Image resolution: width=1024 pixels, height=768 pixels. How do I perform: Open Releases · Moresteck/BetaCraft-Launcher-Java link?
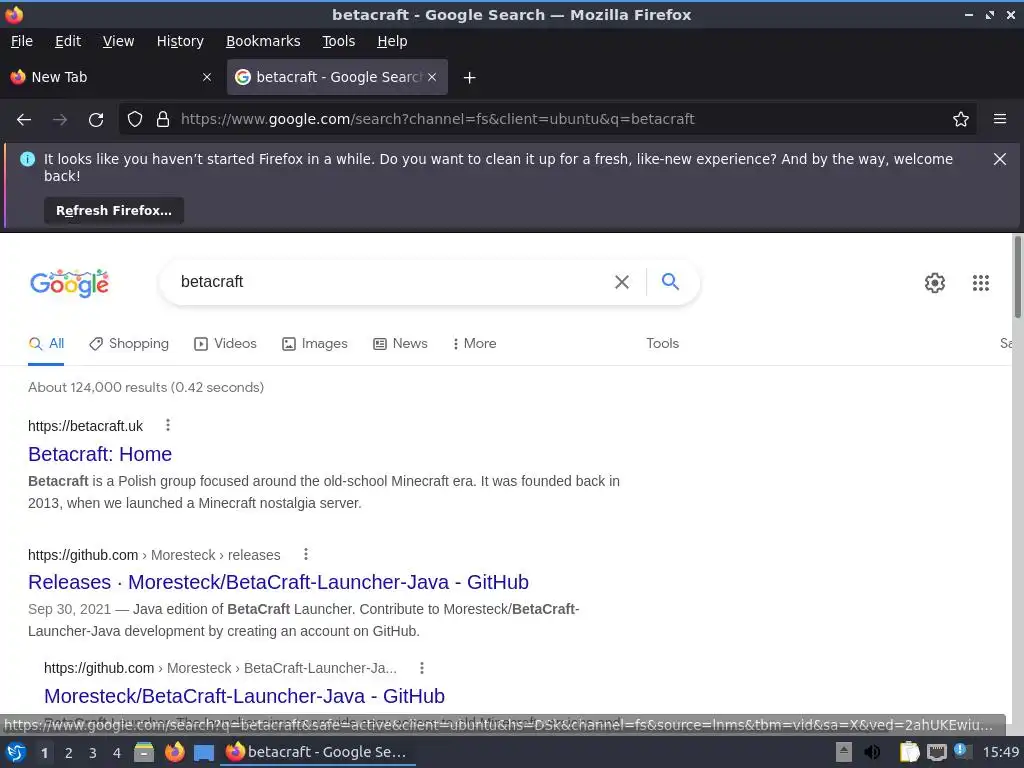tap(278, 582)
